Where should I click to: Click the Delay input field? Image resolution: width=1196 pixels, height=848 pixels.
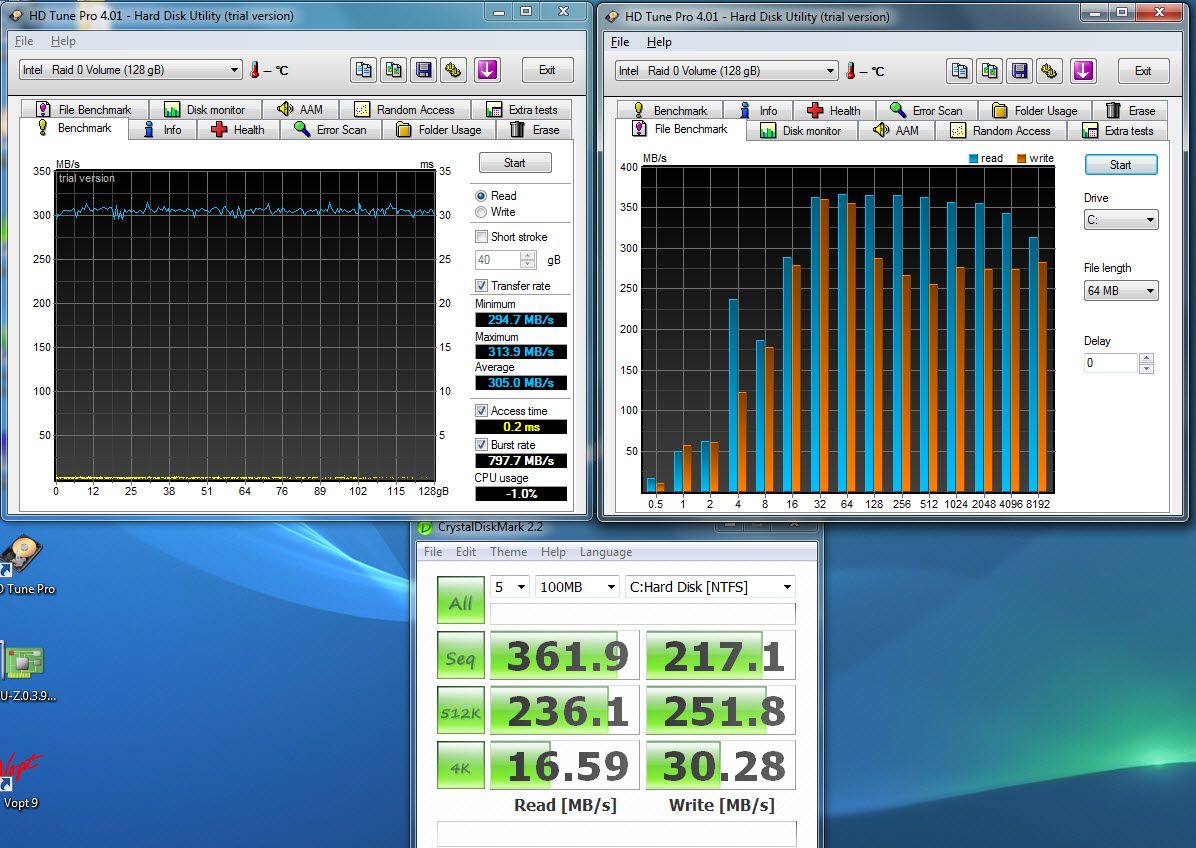(1111, 363)
